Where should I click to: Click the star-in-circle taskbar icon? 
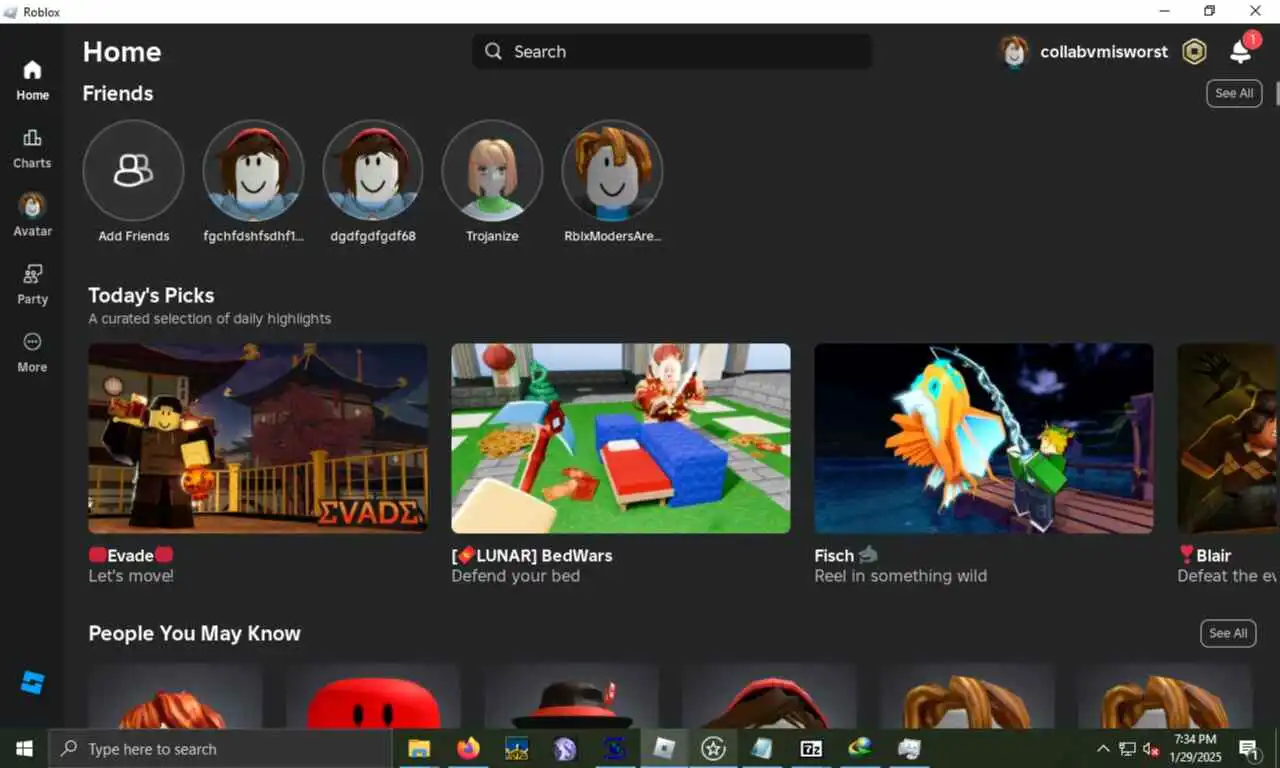(x=713, y=748)
